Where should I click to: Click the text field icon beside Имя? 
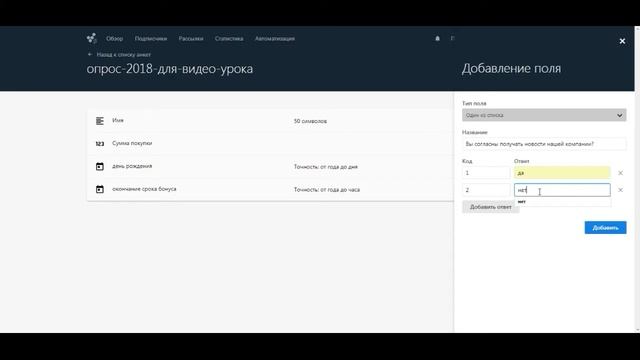click(x=100, y=121)
